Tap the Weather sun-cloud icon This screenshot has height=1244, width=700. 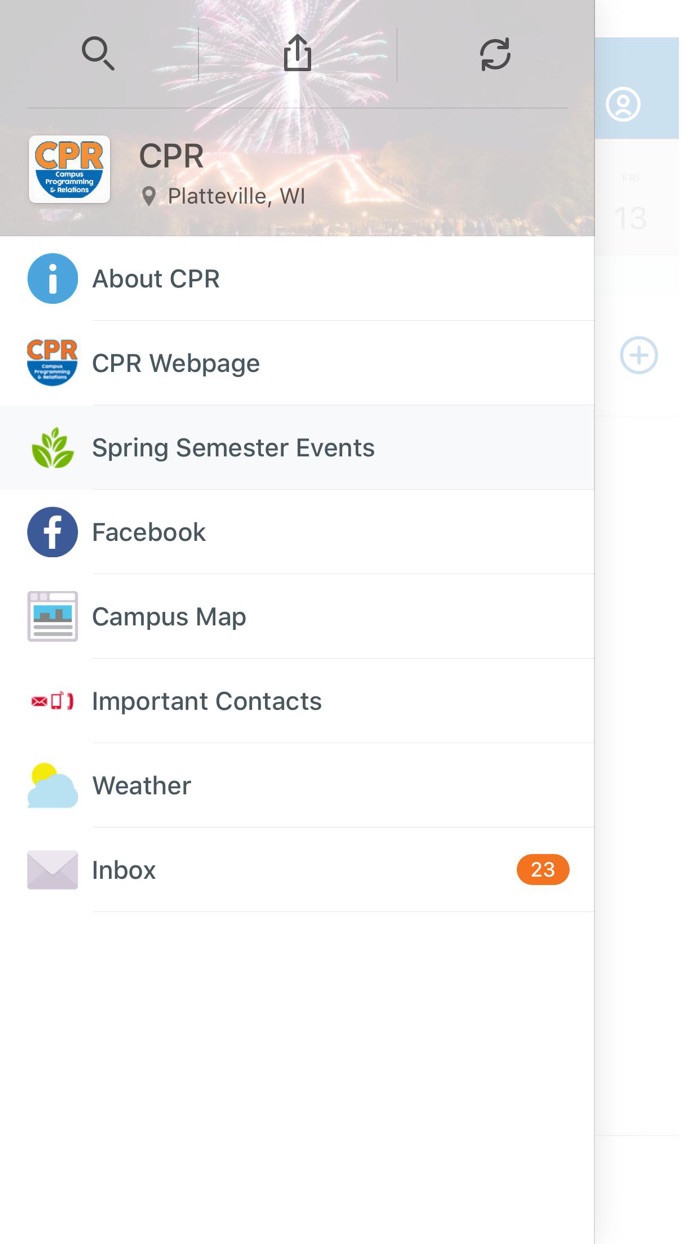coord(52,786)
